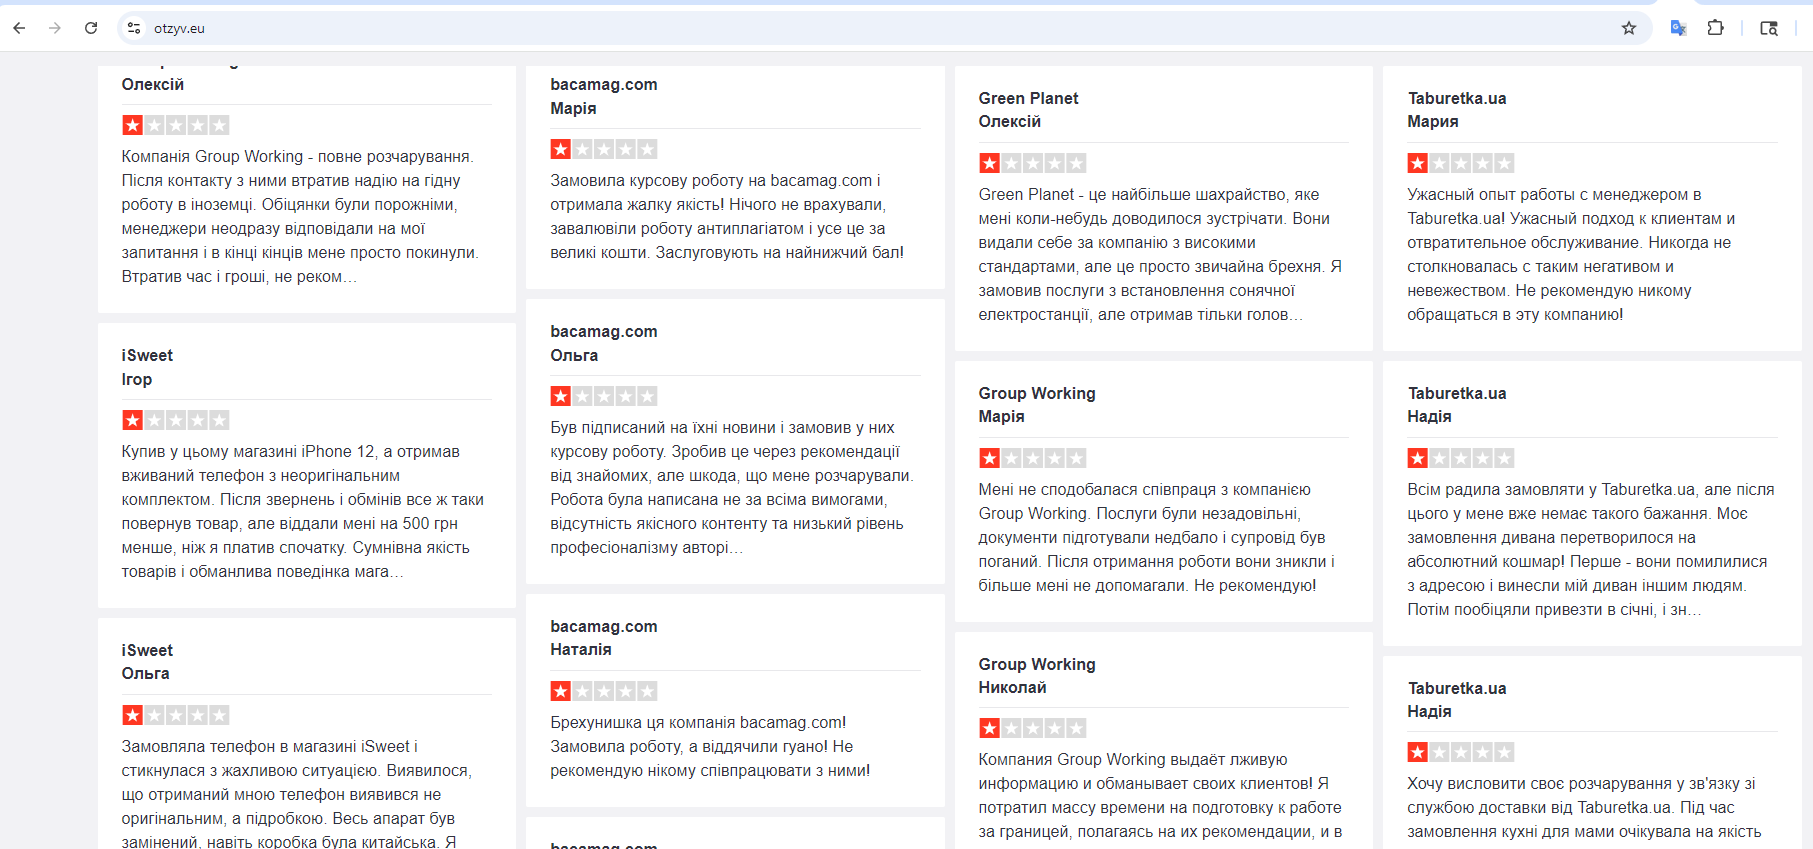Click the star rating in the Green Planet review
Viewport: 1813px width, 849px height.
1033,163
